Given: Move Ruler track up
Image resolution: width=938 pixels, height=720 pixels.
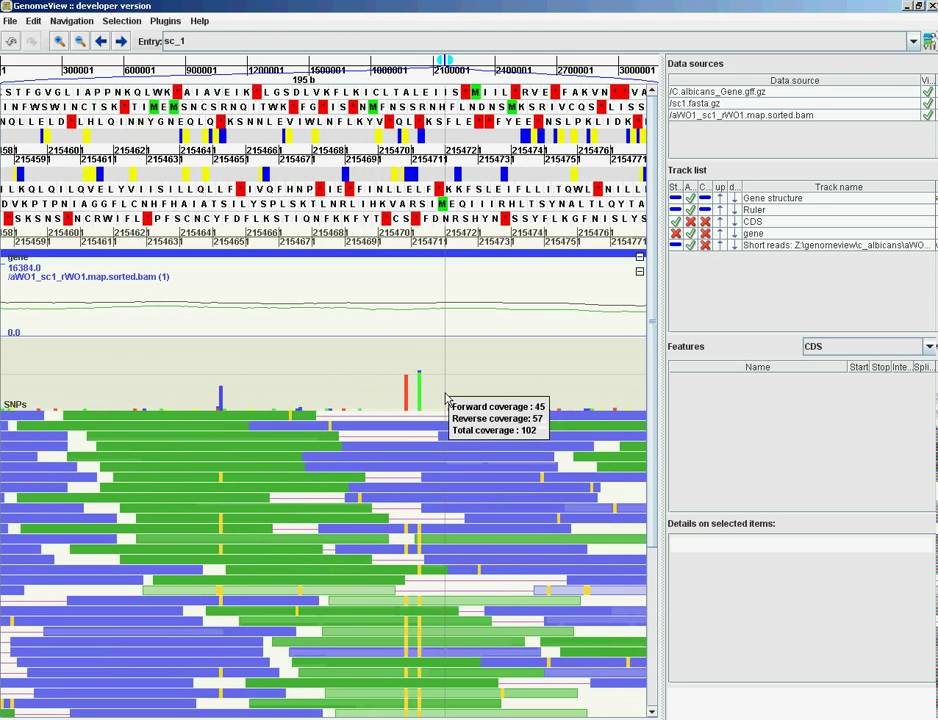Looking at the screenshot, I should [x=720, y=210].
